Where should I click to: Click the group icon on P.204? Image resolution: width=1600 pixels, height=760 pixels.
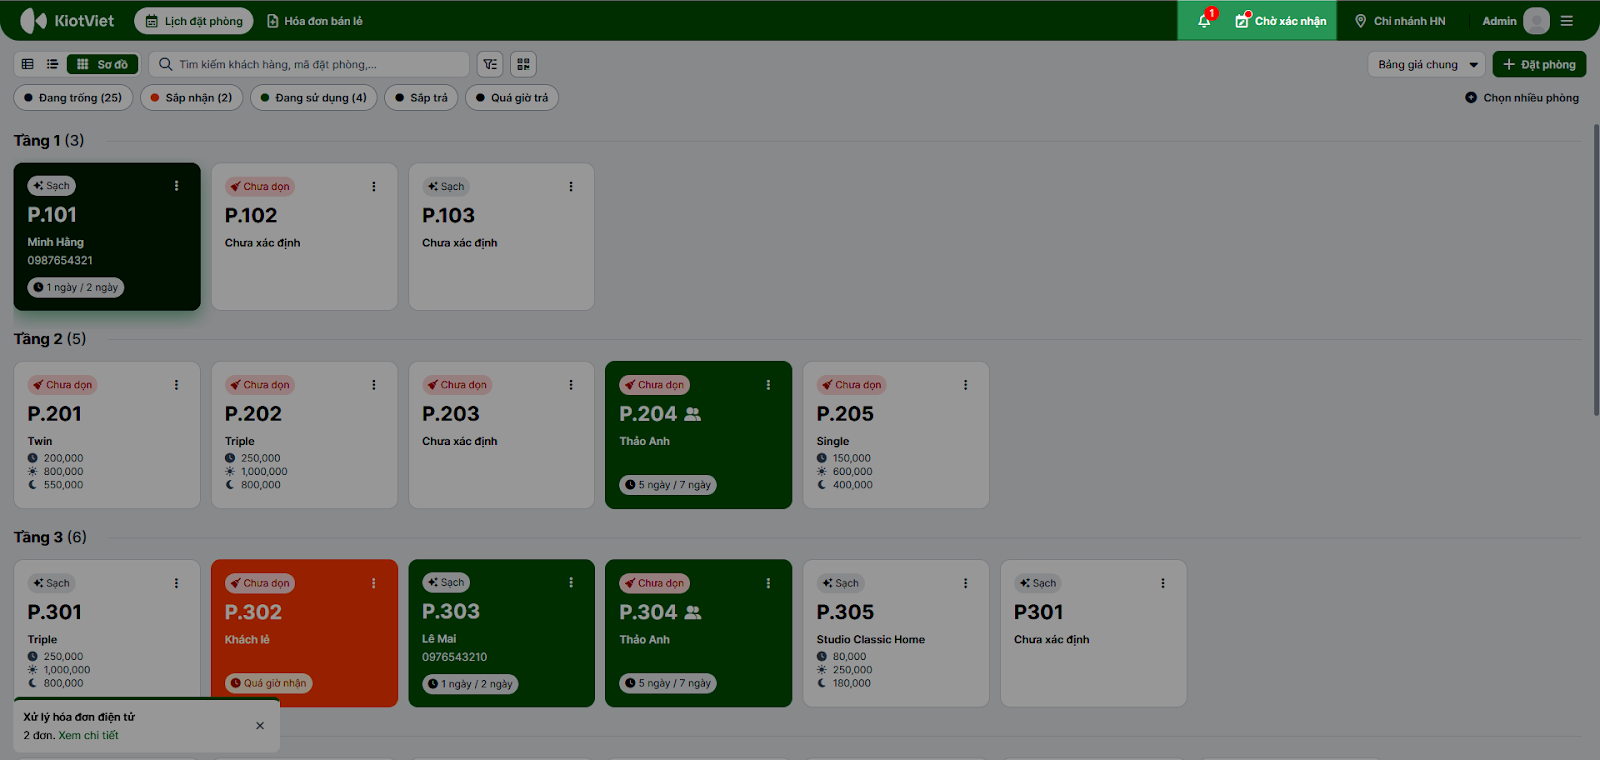693,414
